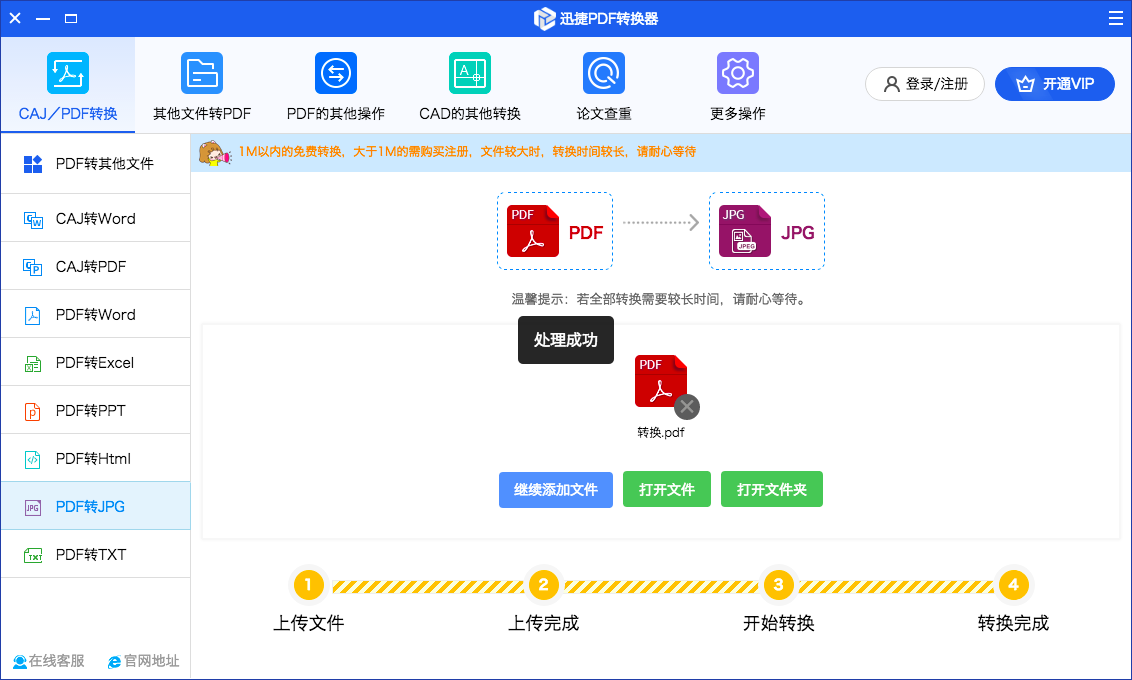Open the 更多操作 gear icon
The width and height of the screenshot is (1132, 680).
(738, 73)
